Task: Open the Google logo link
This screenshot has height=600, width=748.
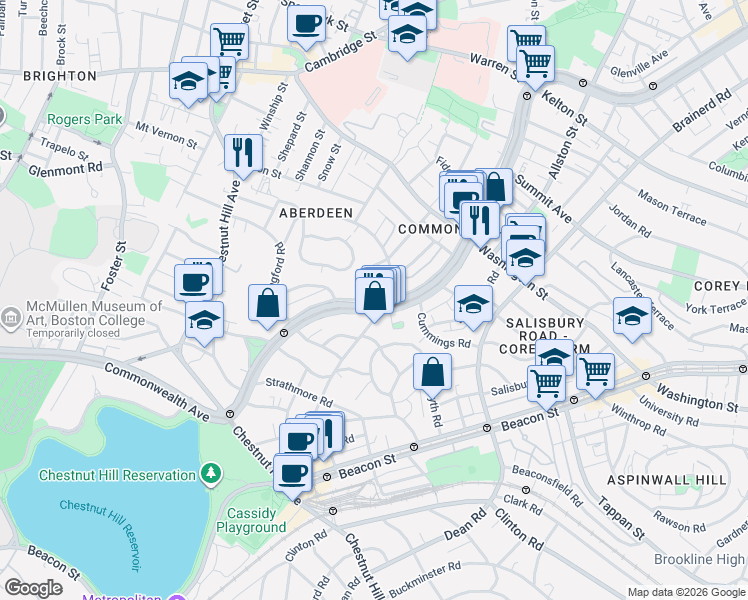Action: click(x=33, y=588)
